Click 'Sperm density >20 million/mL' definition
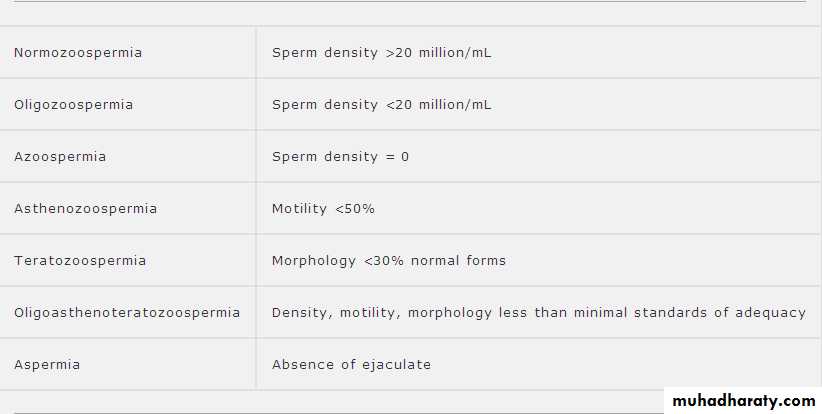This screenshot has width=822, height=414. (x=381, y=53)
